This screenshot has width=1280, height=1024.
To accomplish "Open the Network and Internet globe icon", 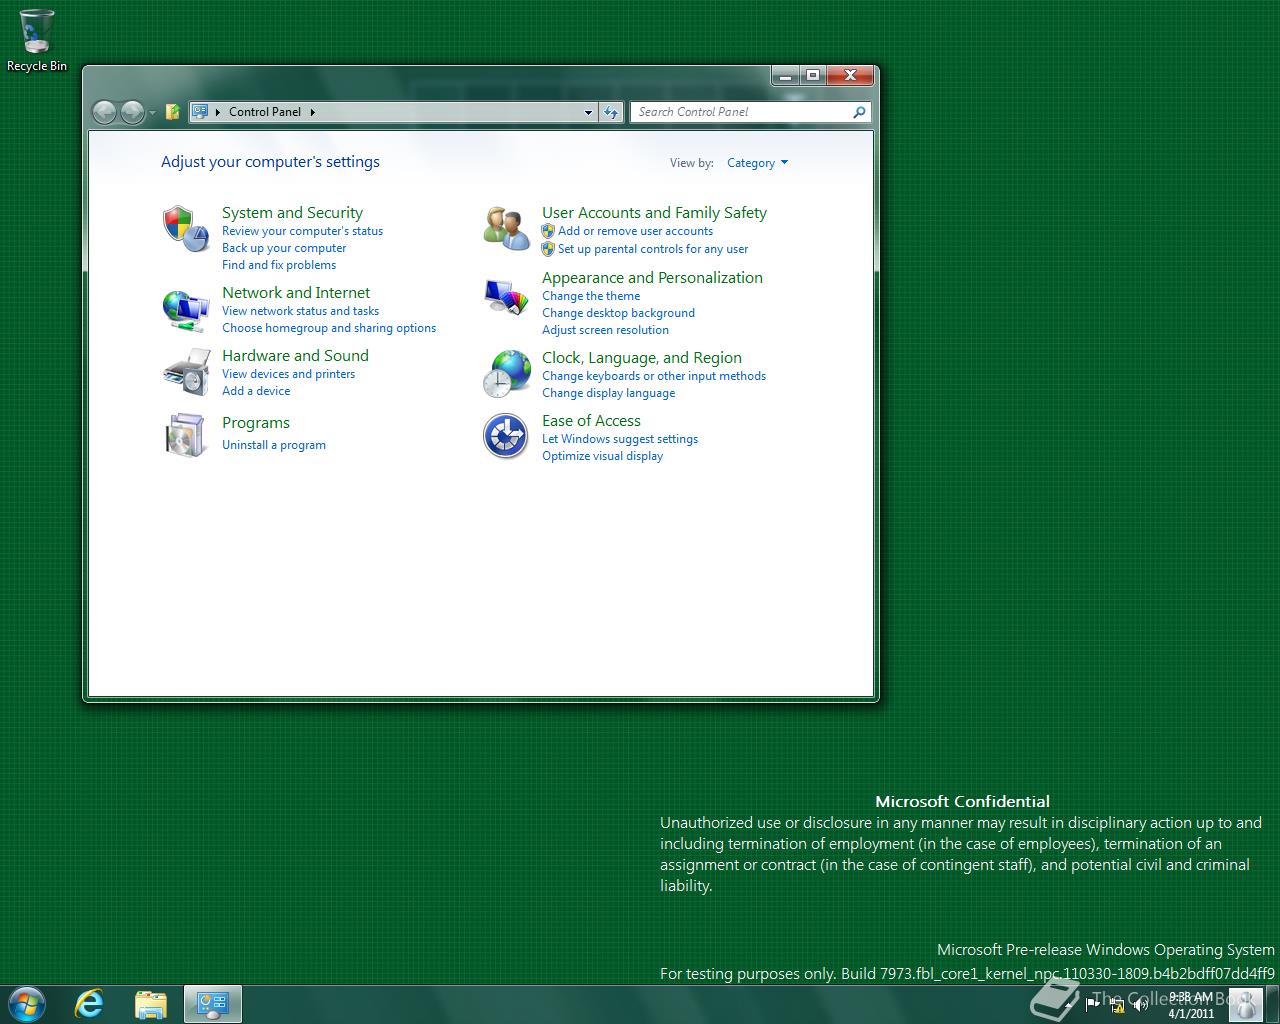I will pos(185,310).
